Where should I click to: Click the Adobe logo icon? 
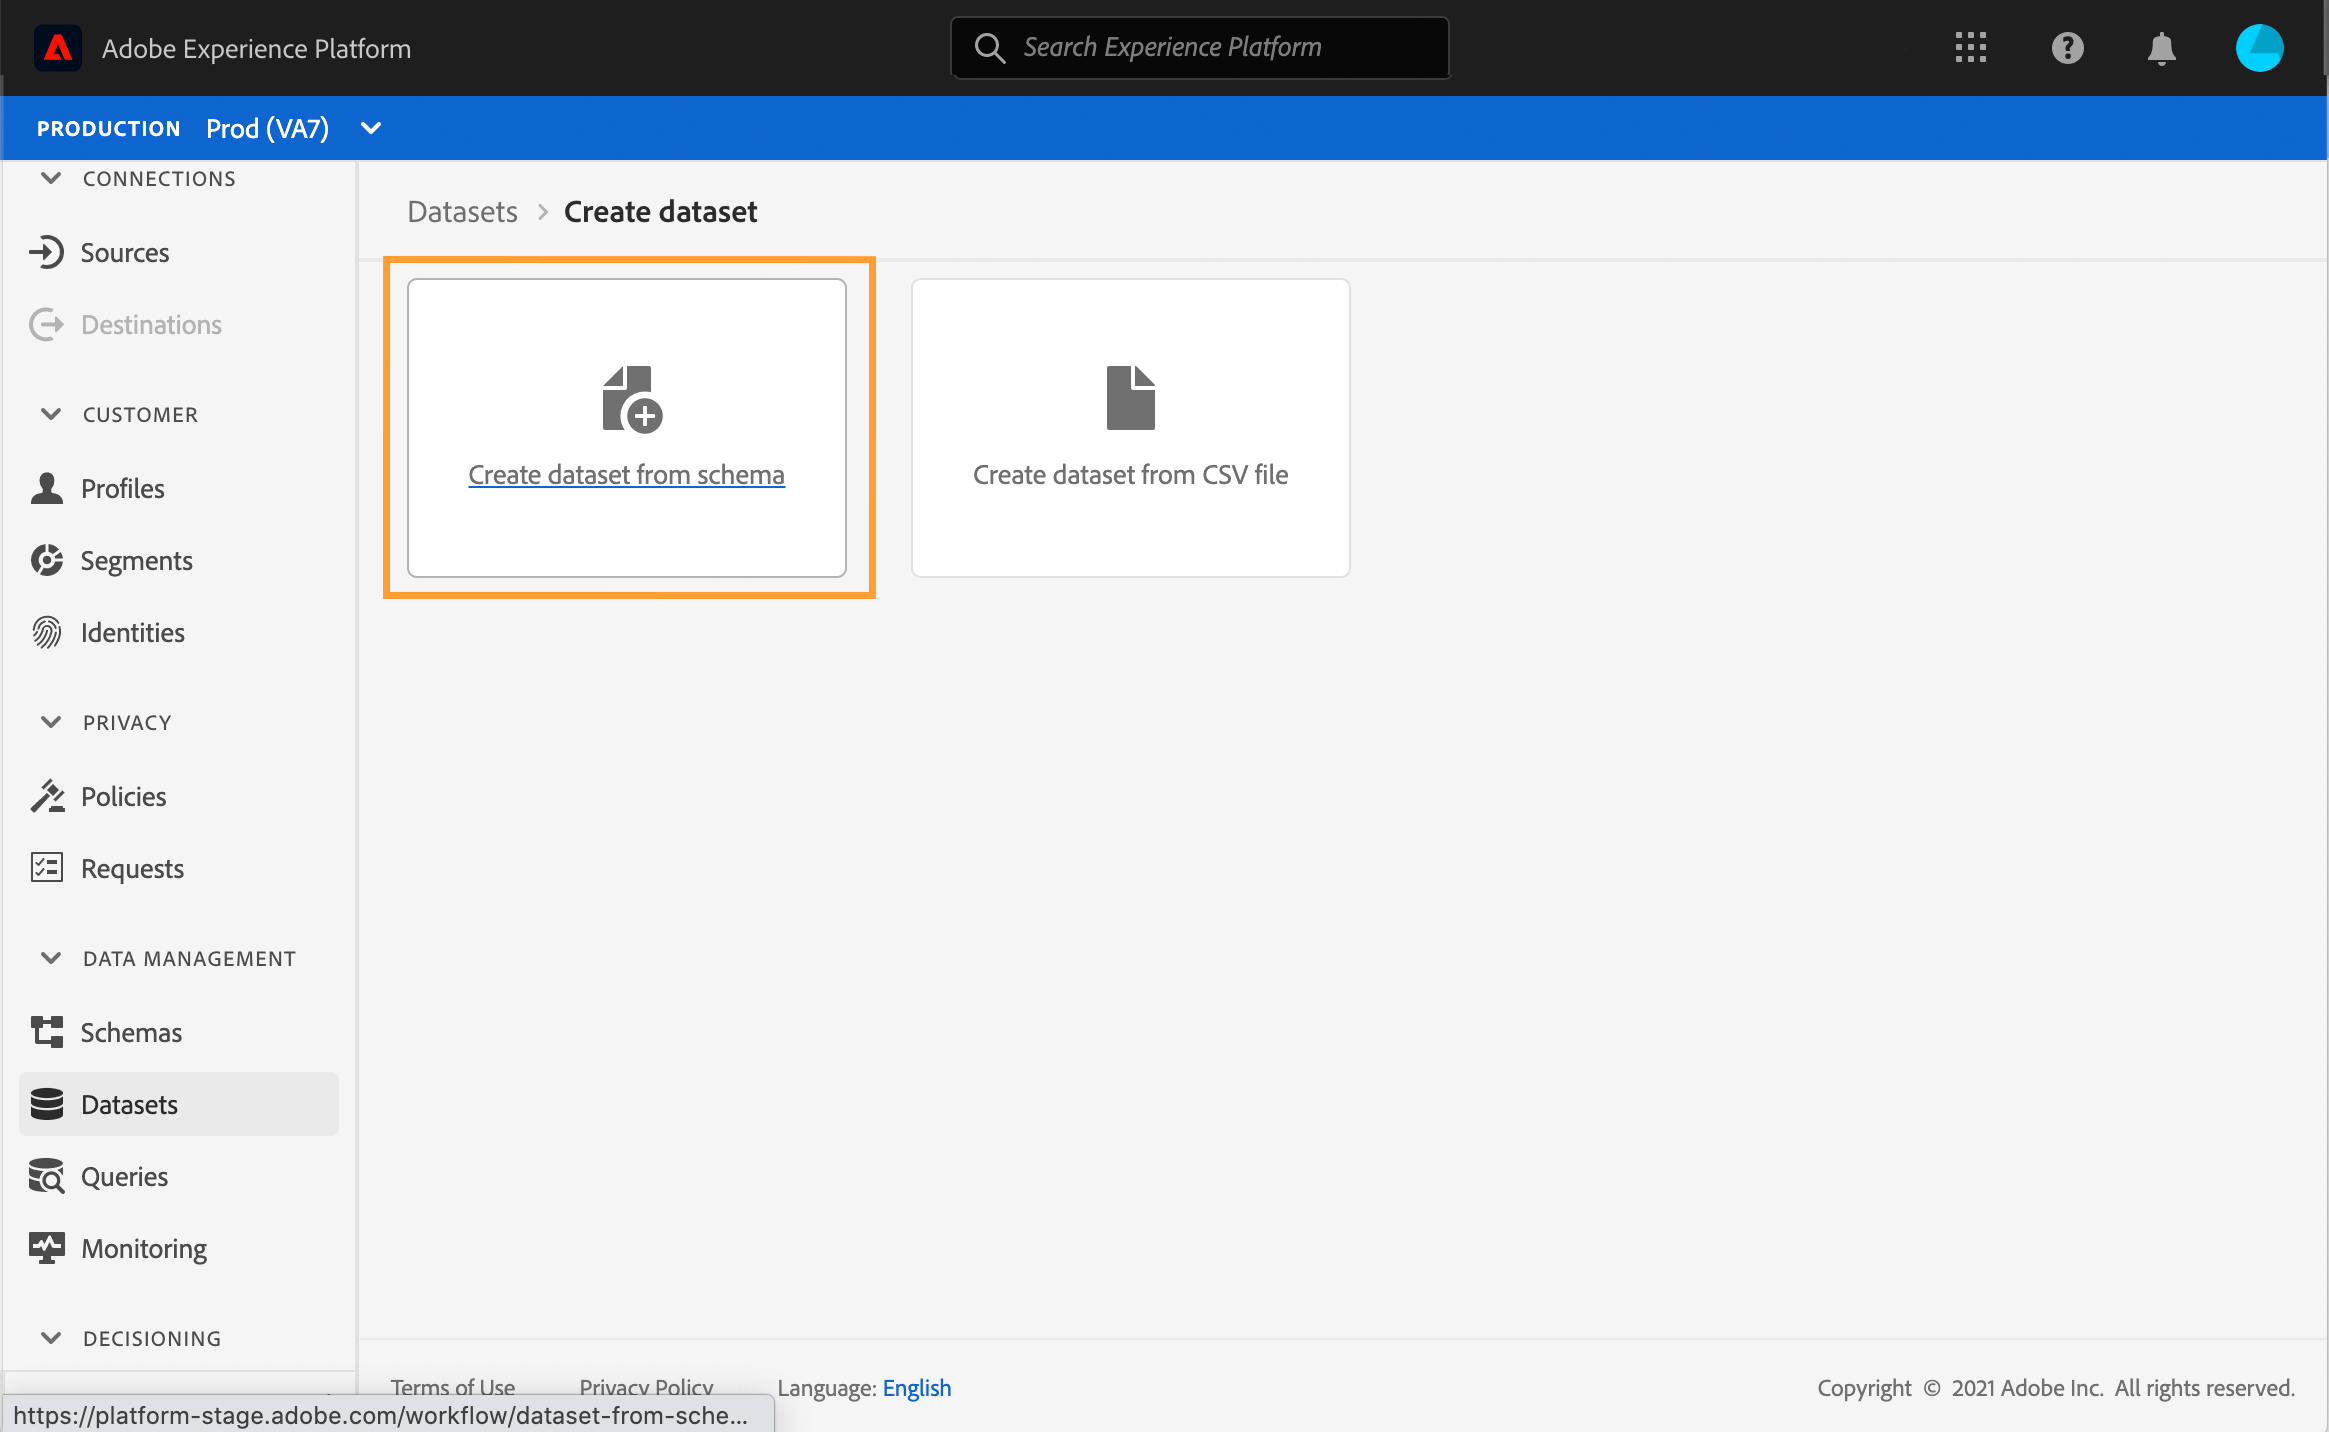58,48
